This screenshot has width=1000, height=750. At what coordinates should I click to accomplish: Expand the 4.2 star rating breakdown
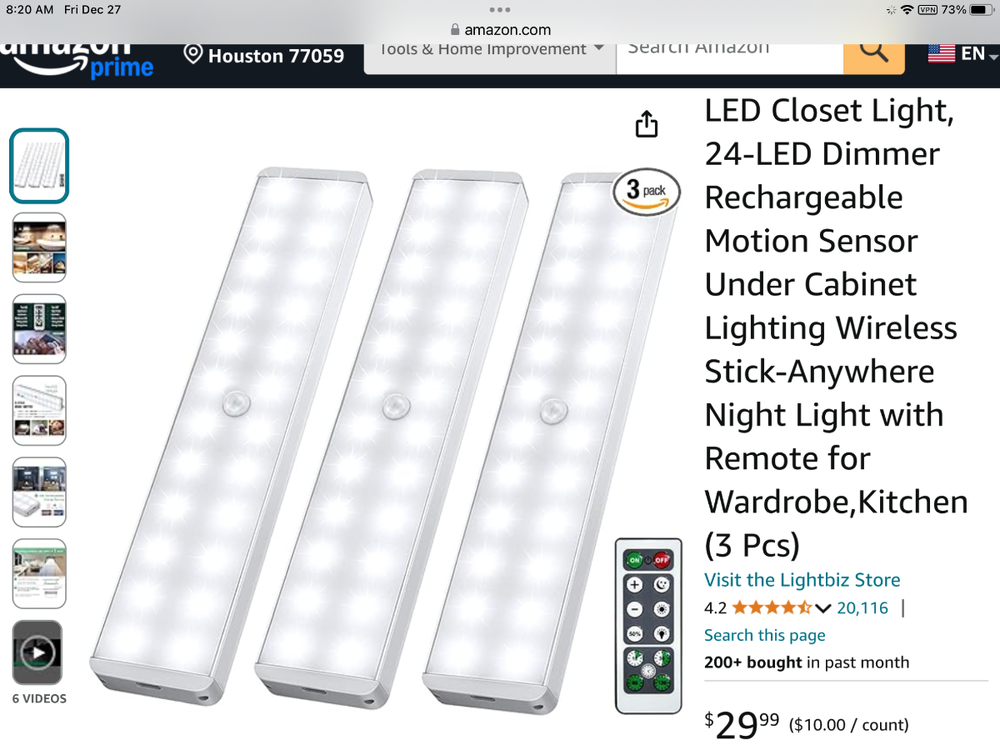point(822,607)
